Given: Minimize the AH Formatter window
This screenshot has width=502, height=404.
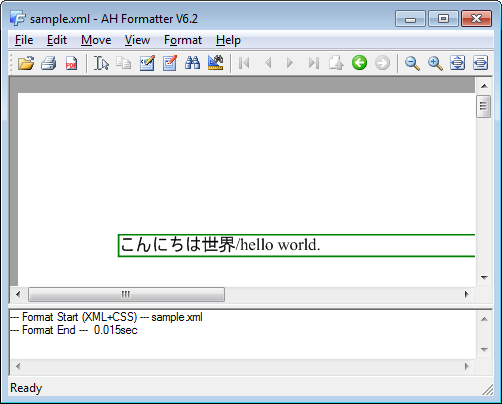Looking at the screenshot, I should point(410,18).
